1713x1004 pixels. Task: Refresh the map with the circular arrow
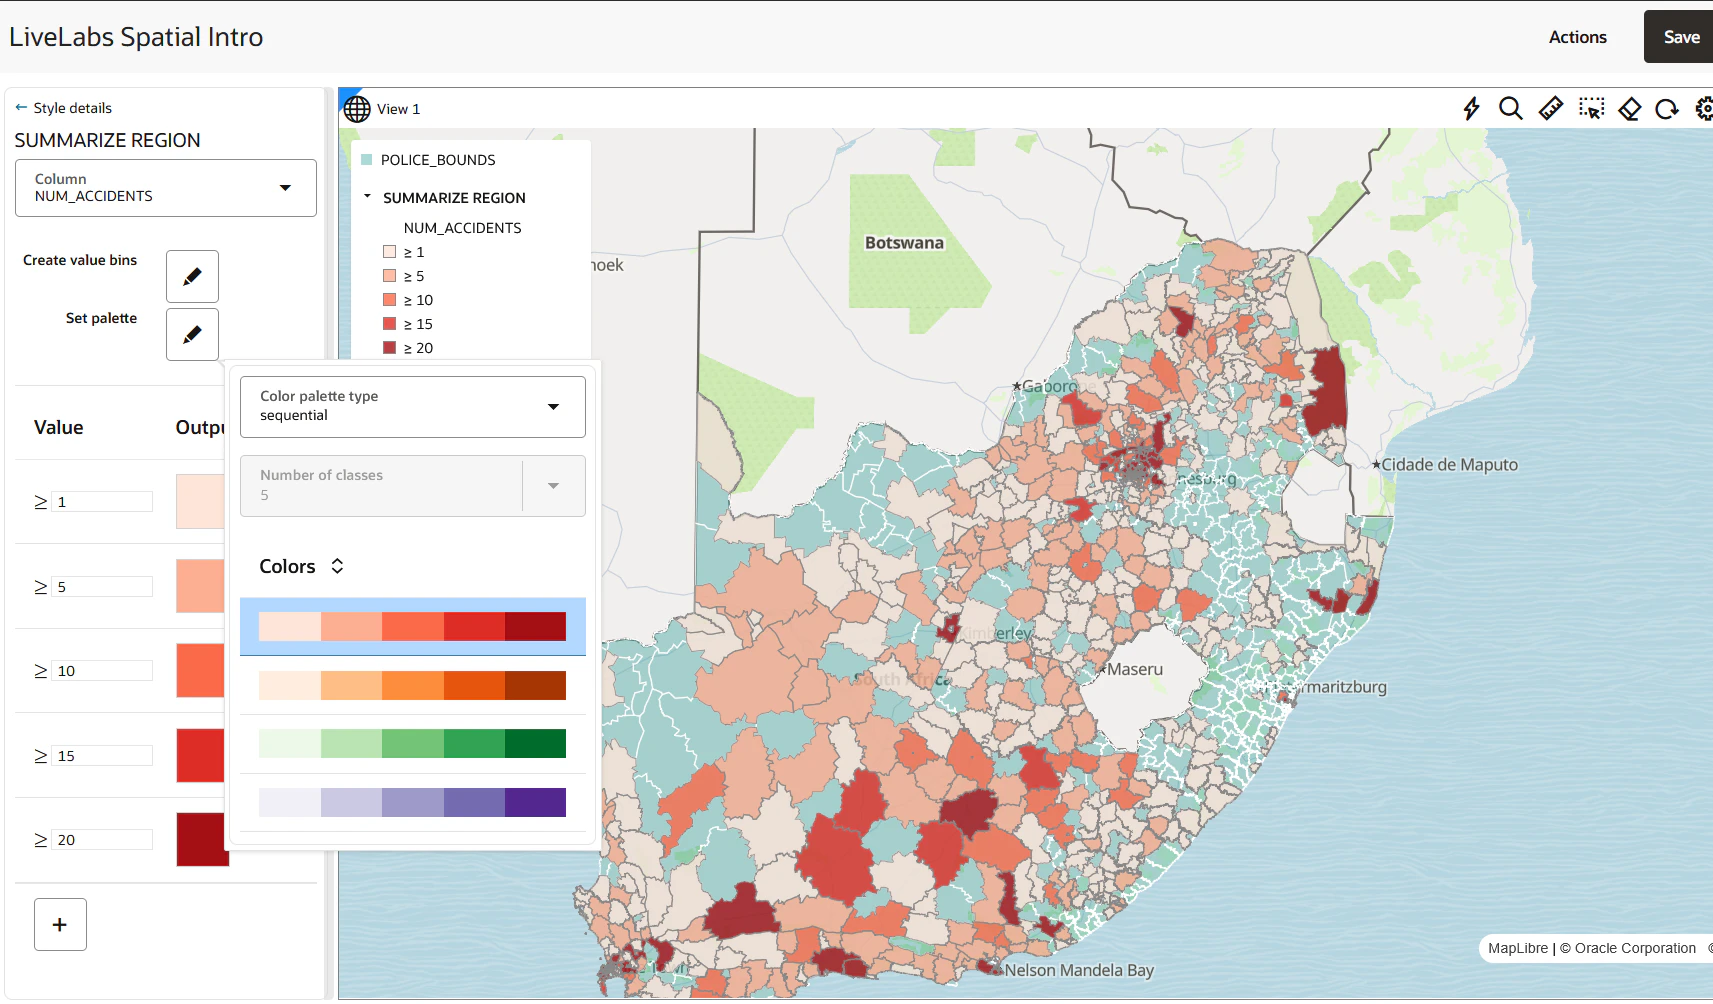tap(1667, 108)
